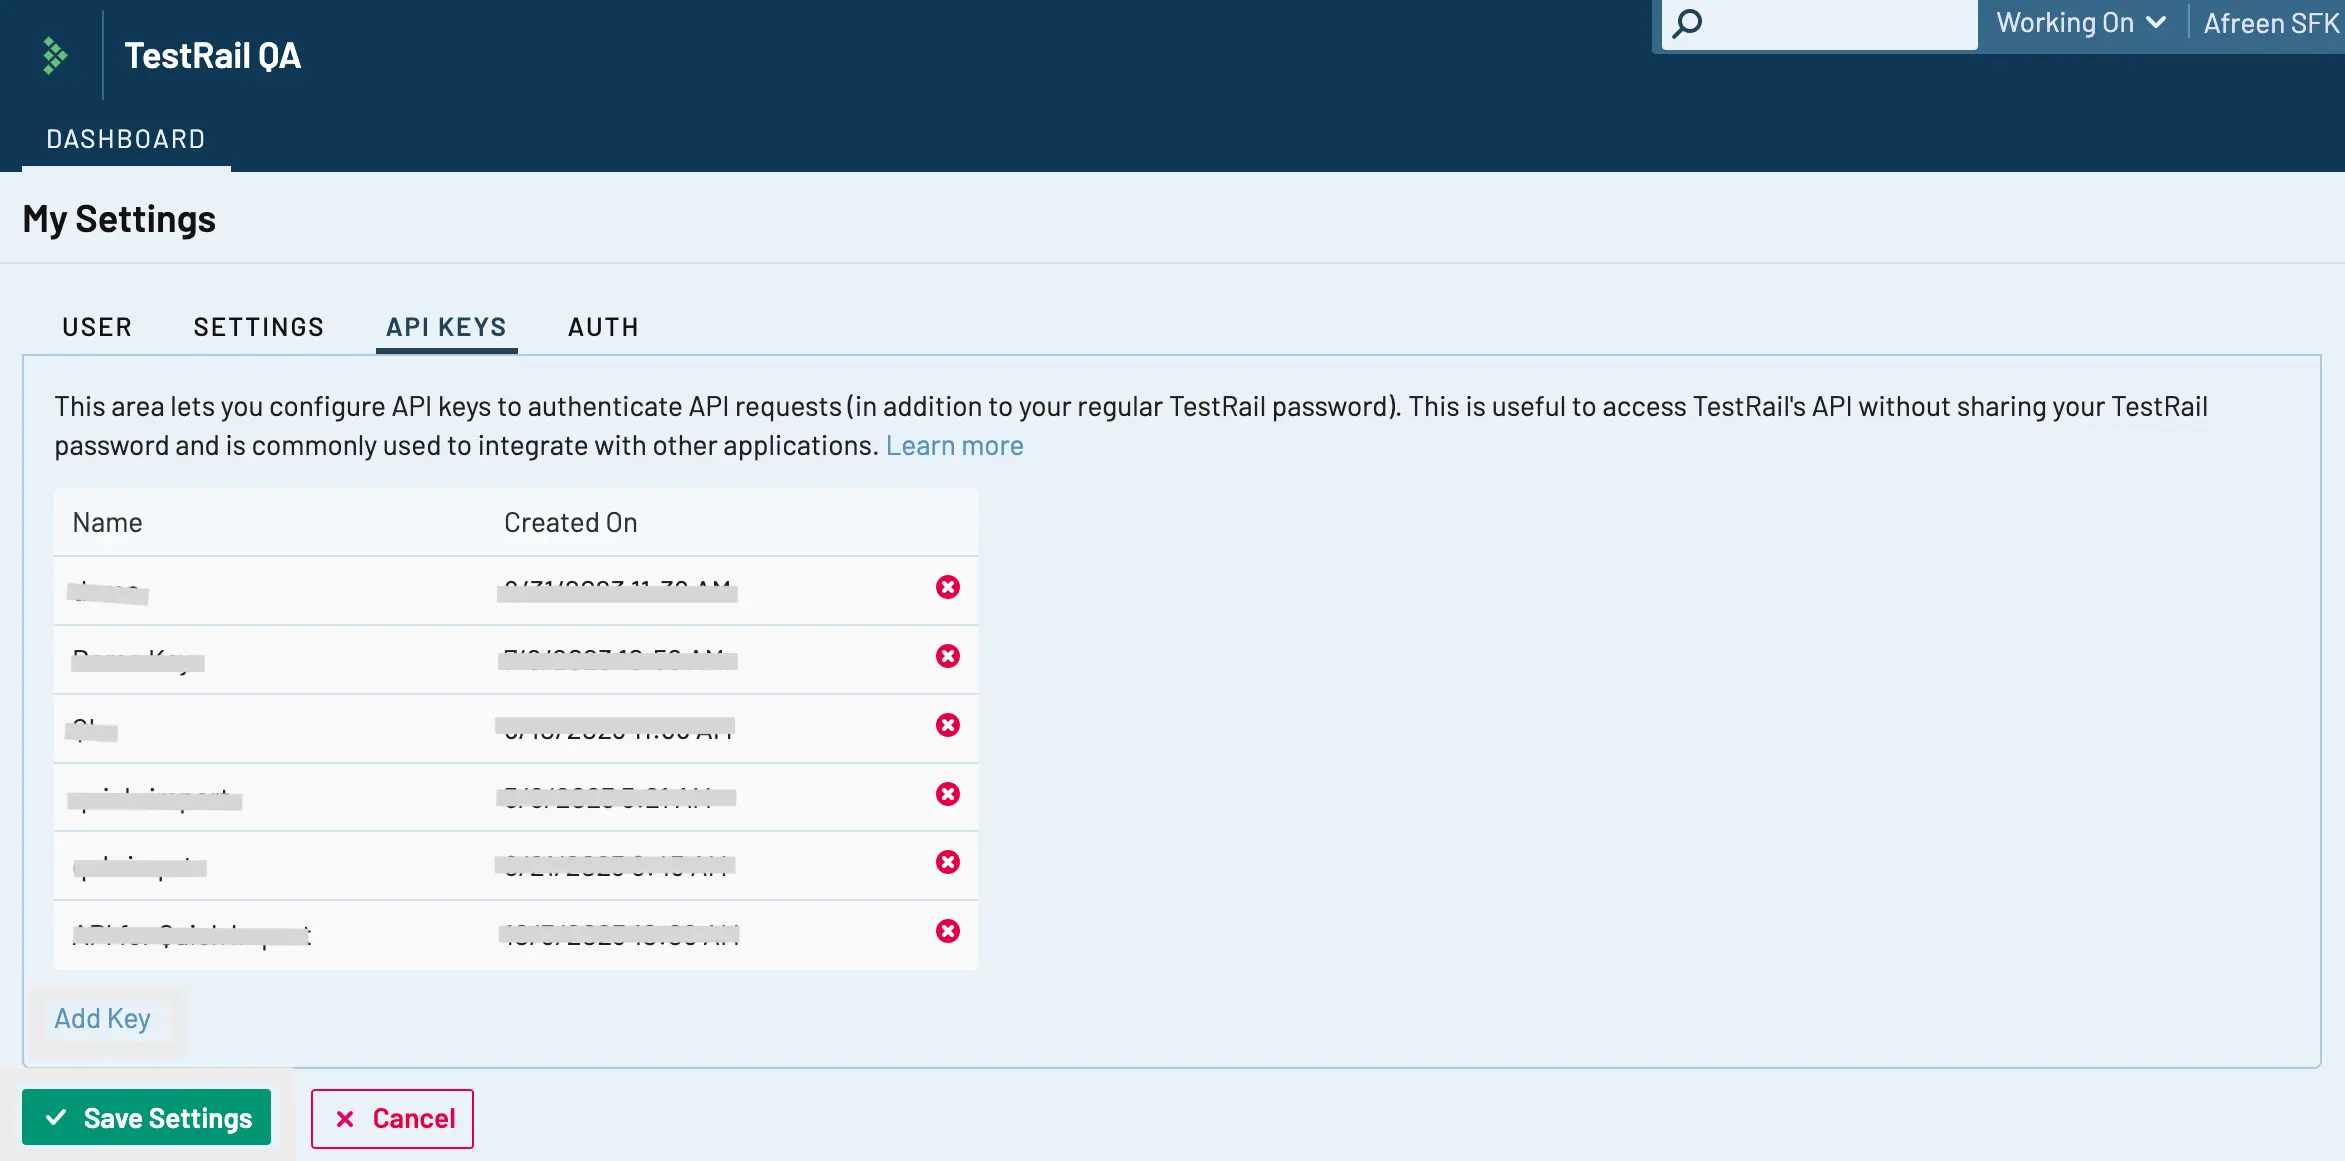Open the AUTH tab
2345x1161 pixels.
tap(603, 327)
